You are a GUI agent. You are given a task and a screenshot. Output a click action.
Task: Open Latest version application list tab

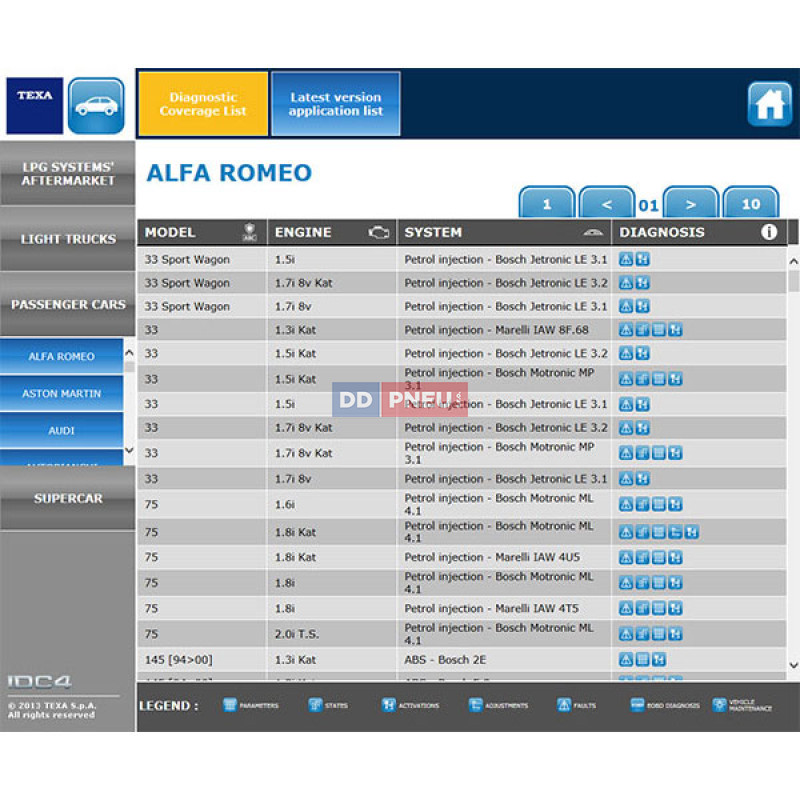pos(336,104)
